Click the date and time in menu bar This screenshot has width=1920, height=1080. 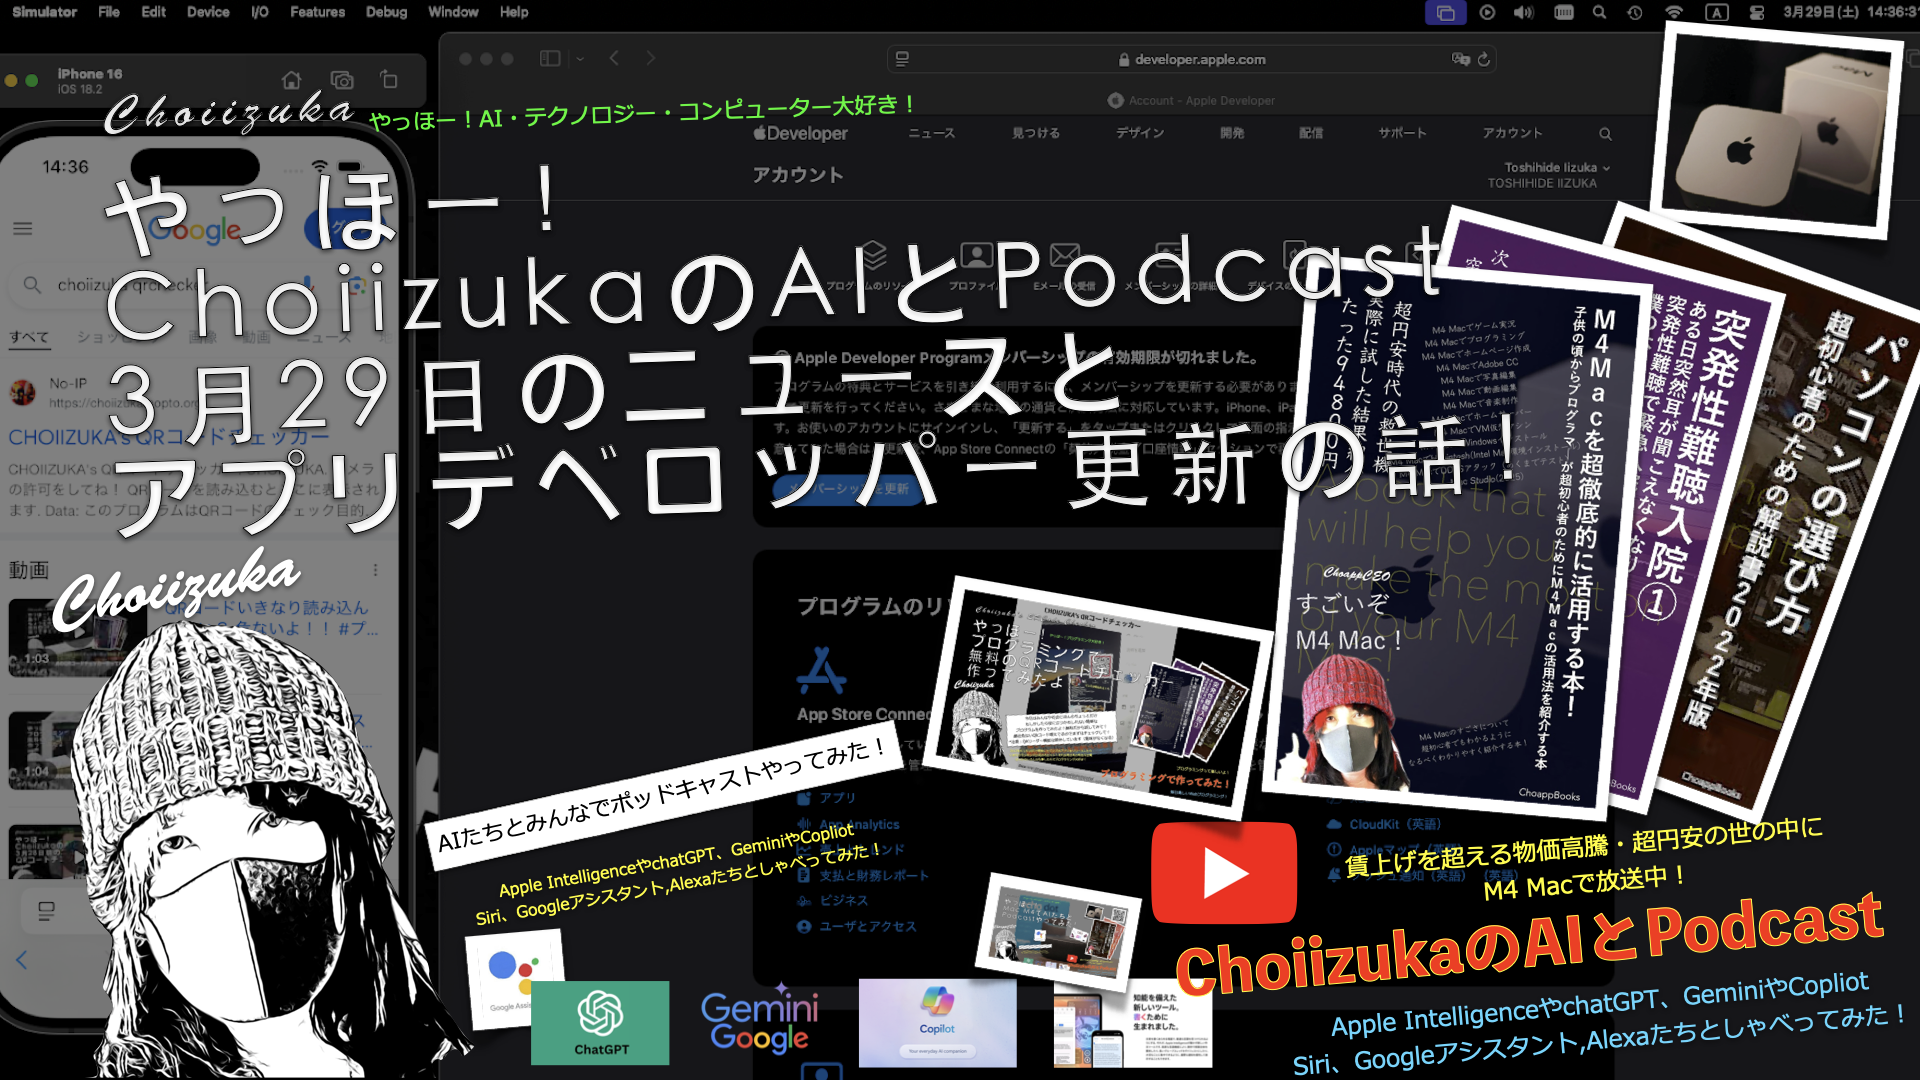(x=1849, y=12)
